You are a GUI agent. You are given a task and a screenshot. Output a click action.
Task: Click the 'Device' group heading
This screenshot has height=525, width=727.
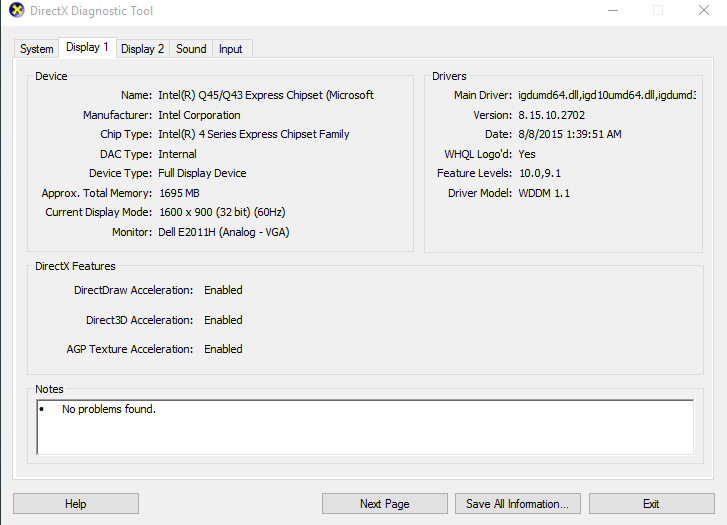pyautogui.click(x=51, y=76)
